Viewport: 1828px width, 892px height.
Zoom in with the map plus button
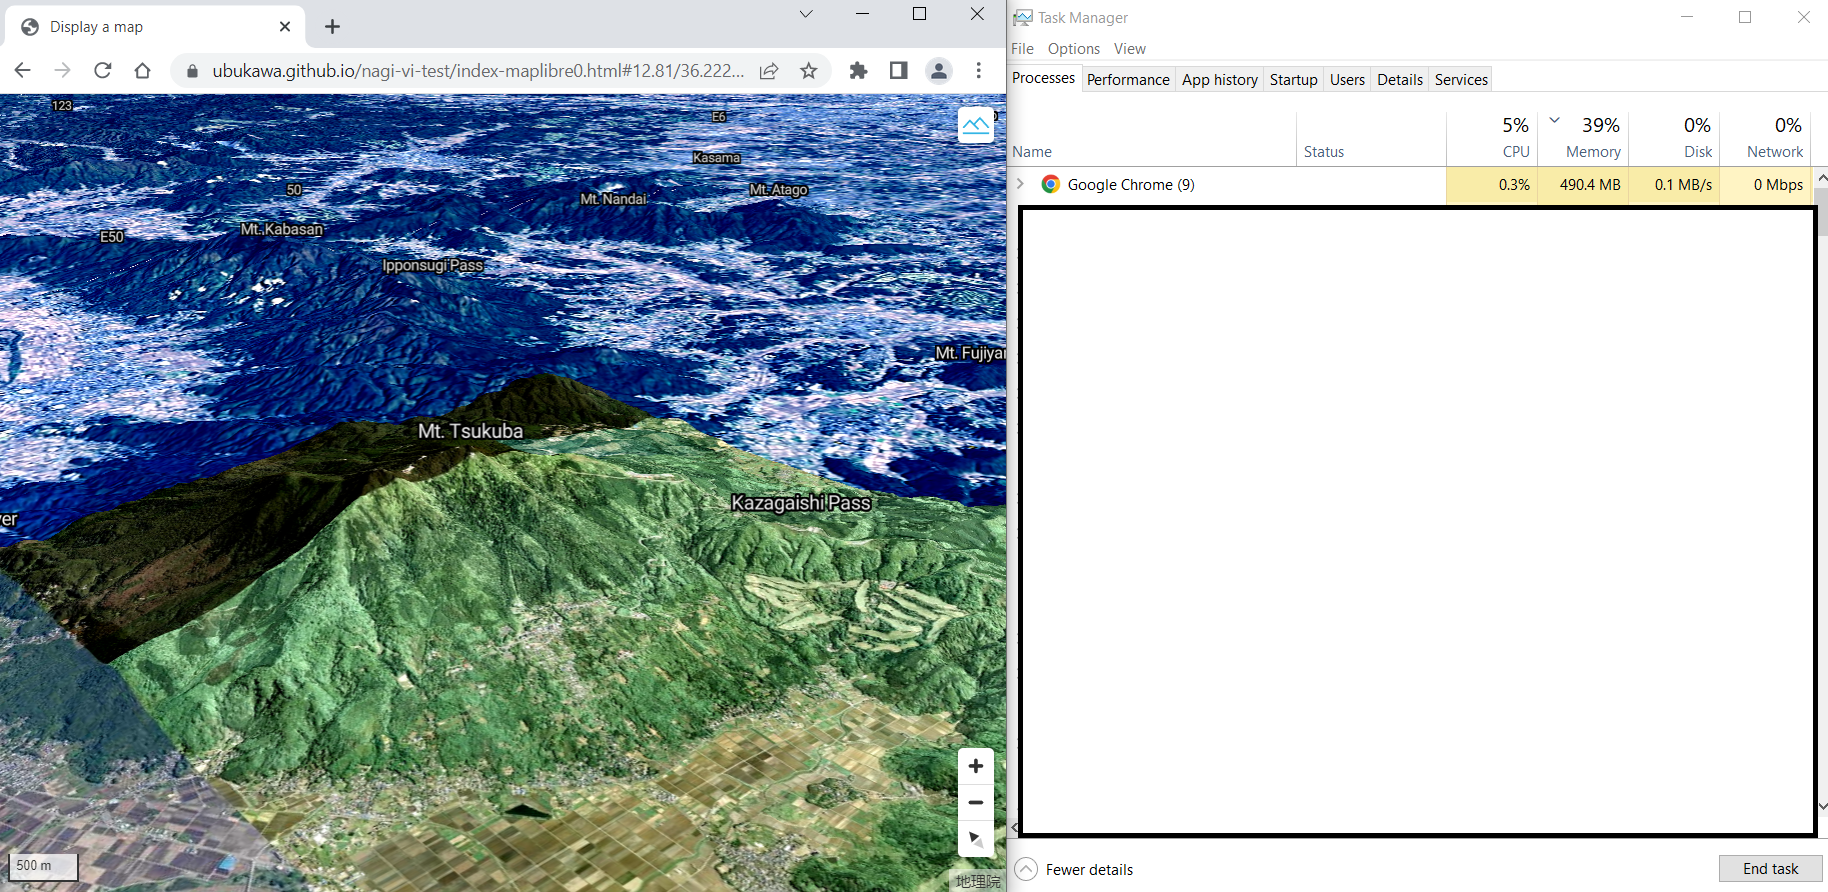point(976,766)
